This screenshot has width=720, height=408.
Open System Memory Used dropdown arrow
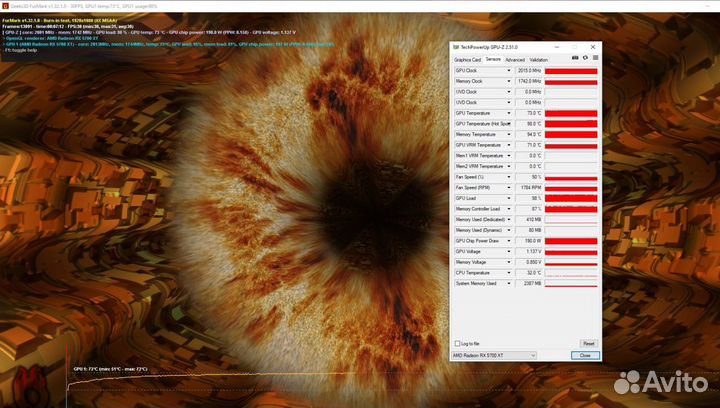coord(508,284)
